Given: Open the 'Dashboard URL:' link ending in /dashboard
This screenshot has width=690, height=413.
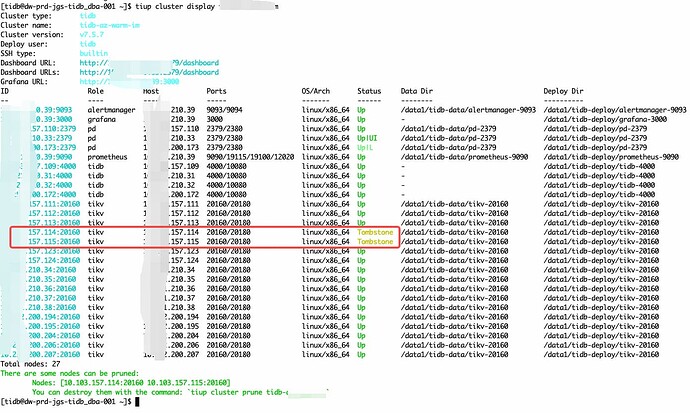Looking at the screenshot, I should point(149,63).
